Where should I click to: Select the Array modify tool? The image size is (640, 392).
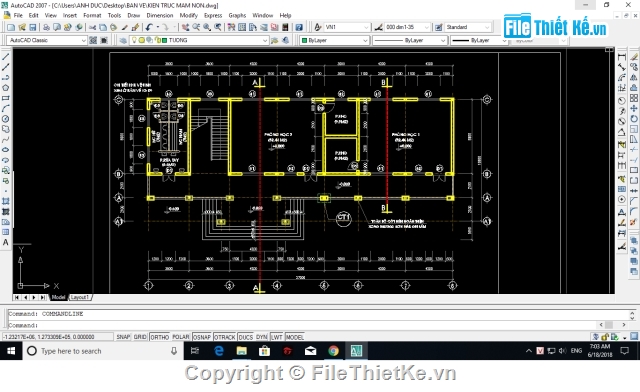tap(634, 98)
